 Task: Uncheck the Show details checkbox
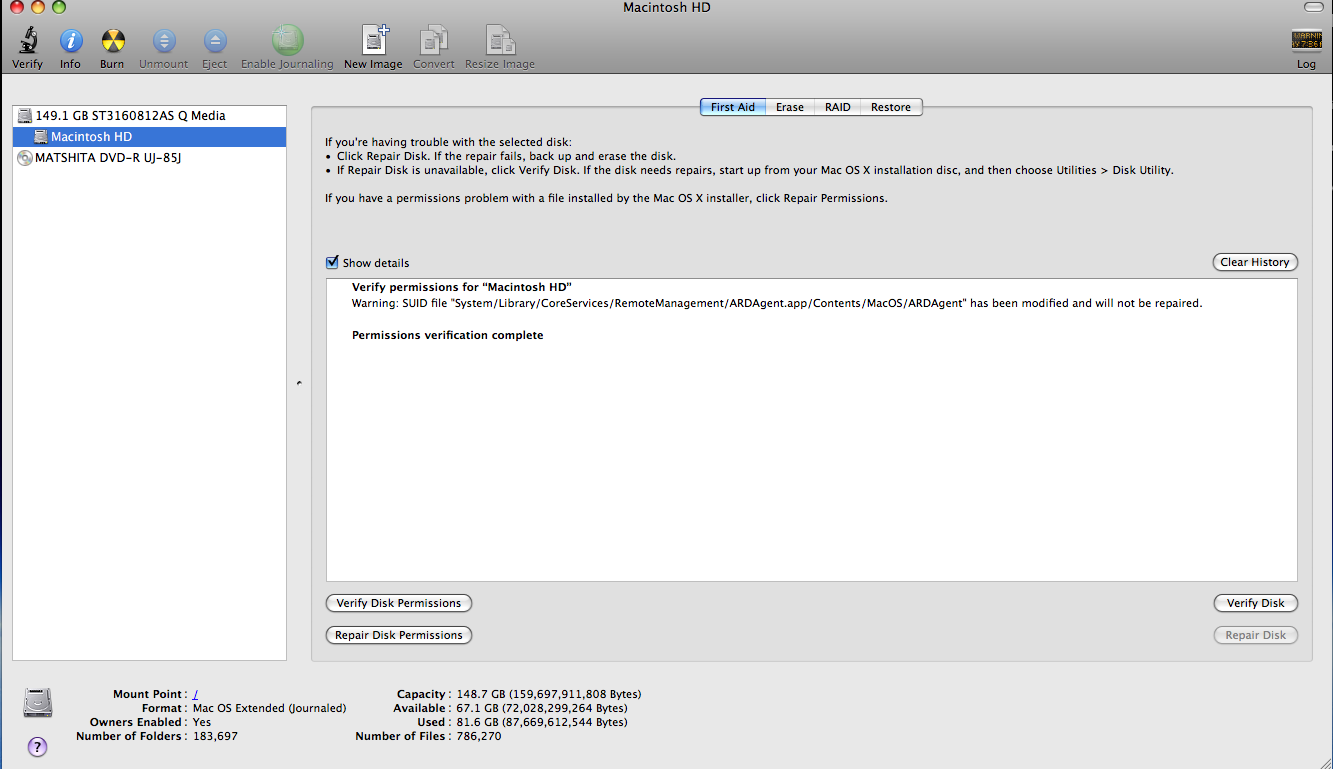pos(332,263)
